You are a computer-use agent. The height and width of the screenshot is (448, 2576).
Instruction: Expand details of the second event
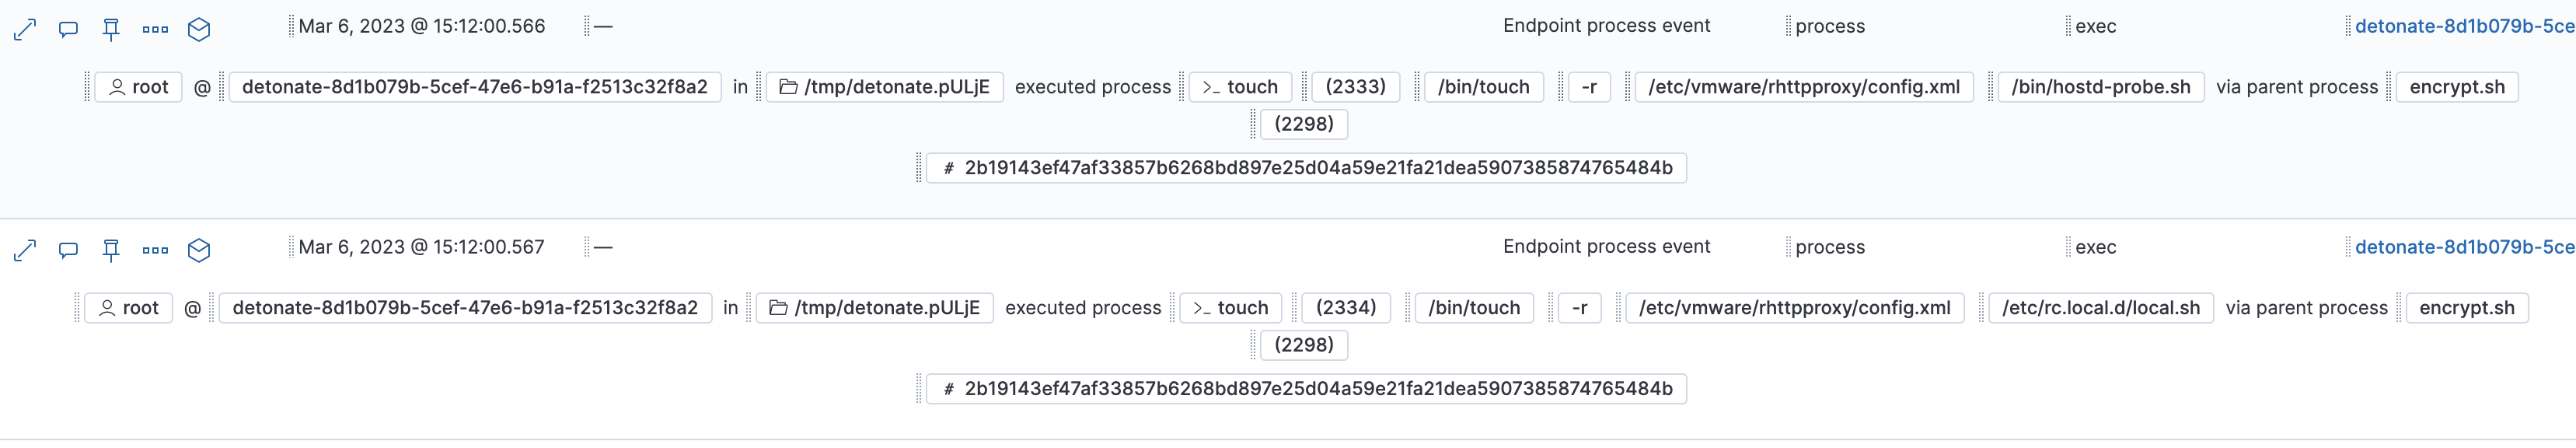(24, 250)
